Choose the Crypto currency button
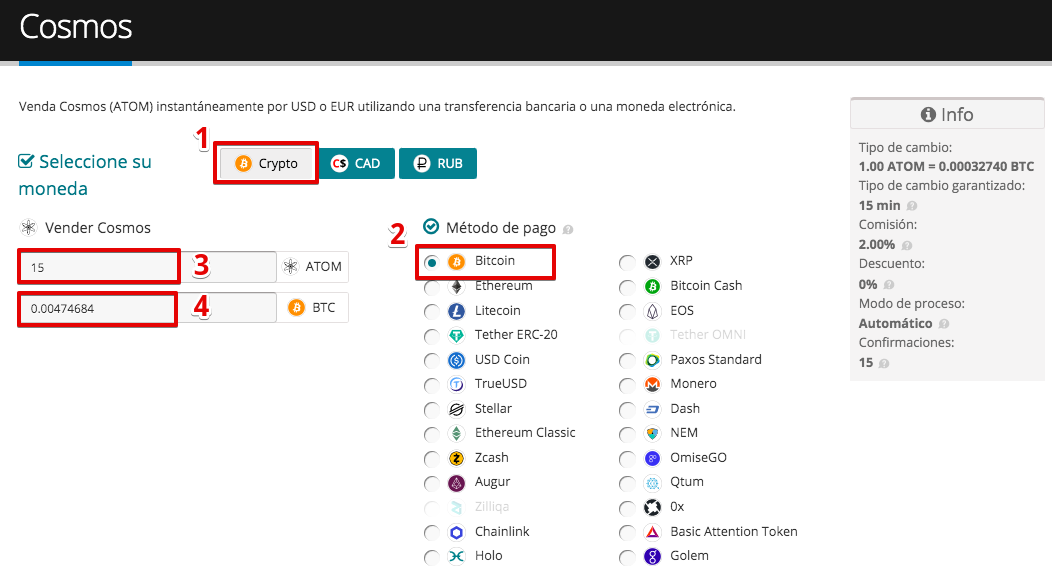Viewport: 1052px width, 568px height. 267,164
